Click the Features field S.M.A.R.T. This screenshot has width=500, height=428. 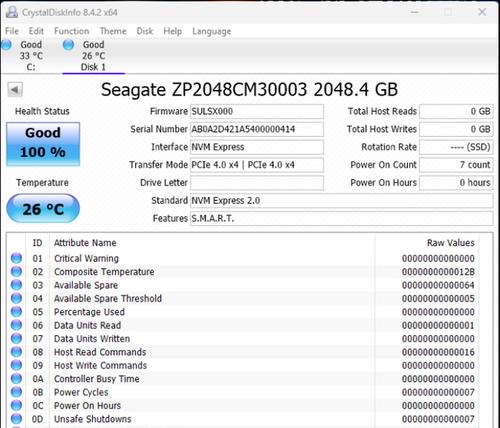pos(342,219)
